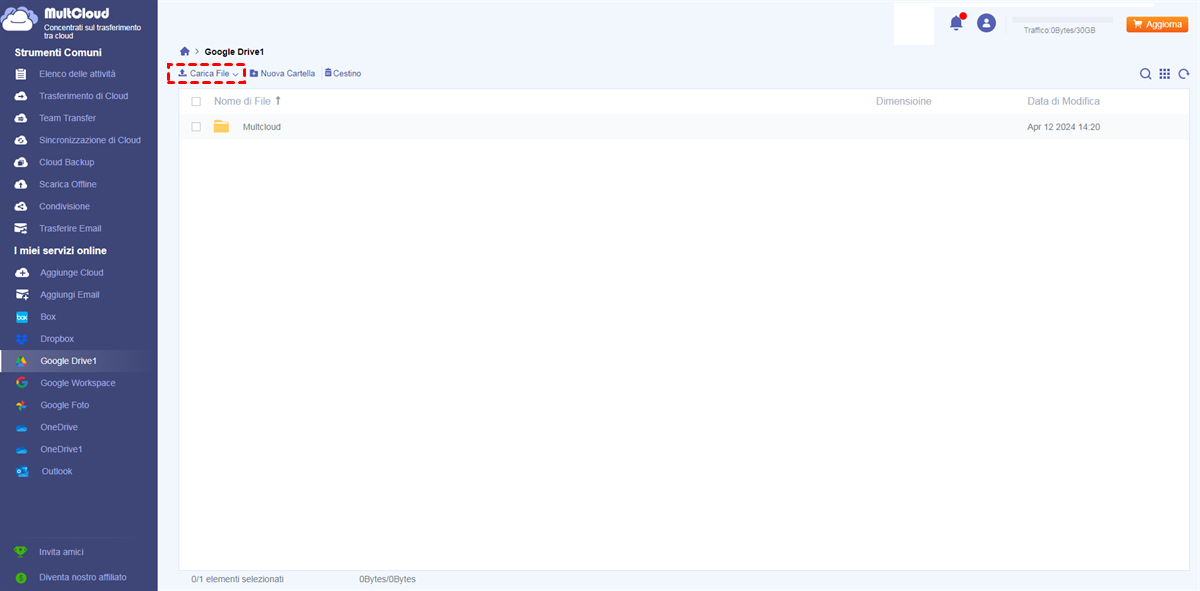Select Google Drive1 in sidebar
This screenshot has width=1200, height=591.
[x=79, y=361]
